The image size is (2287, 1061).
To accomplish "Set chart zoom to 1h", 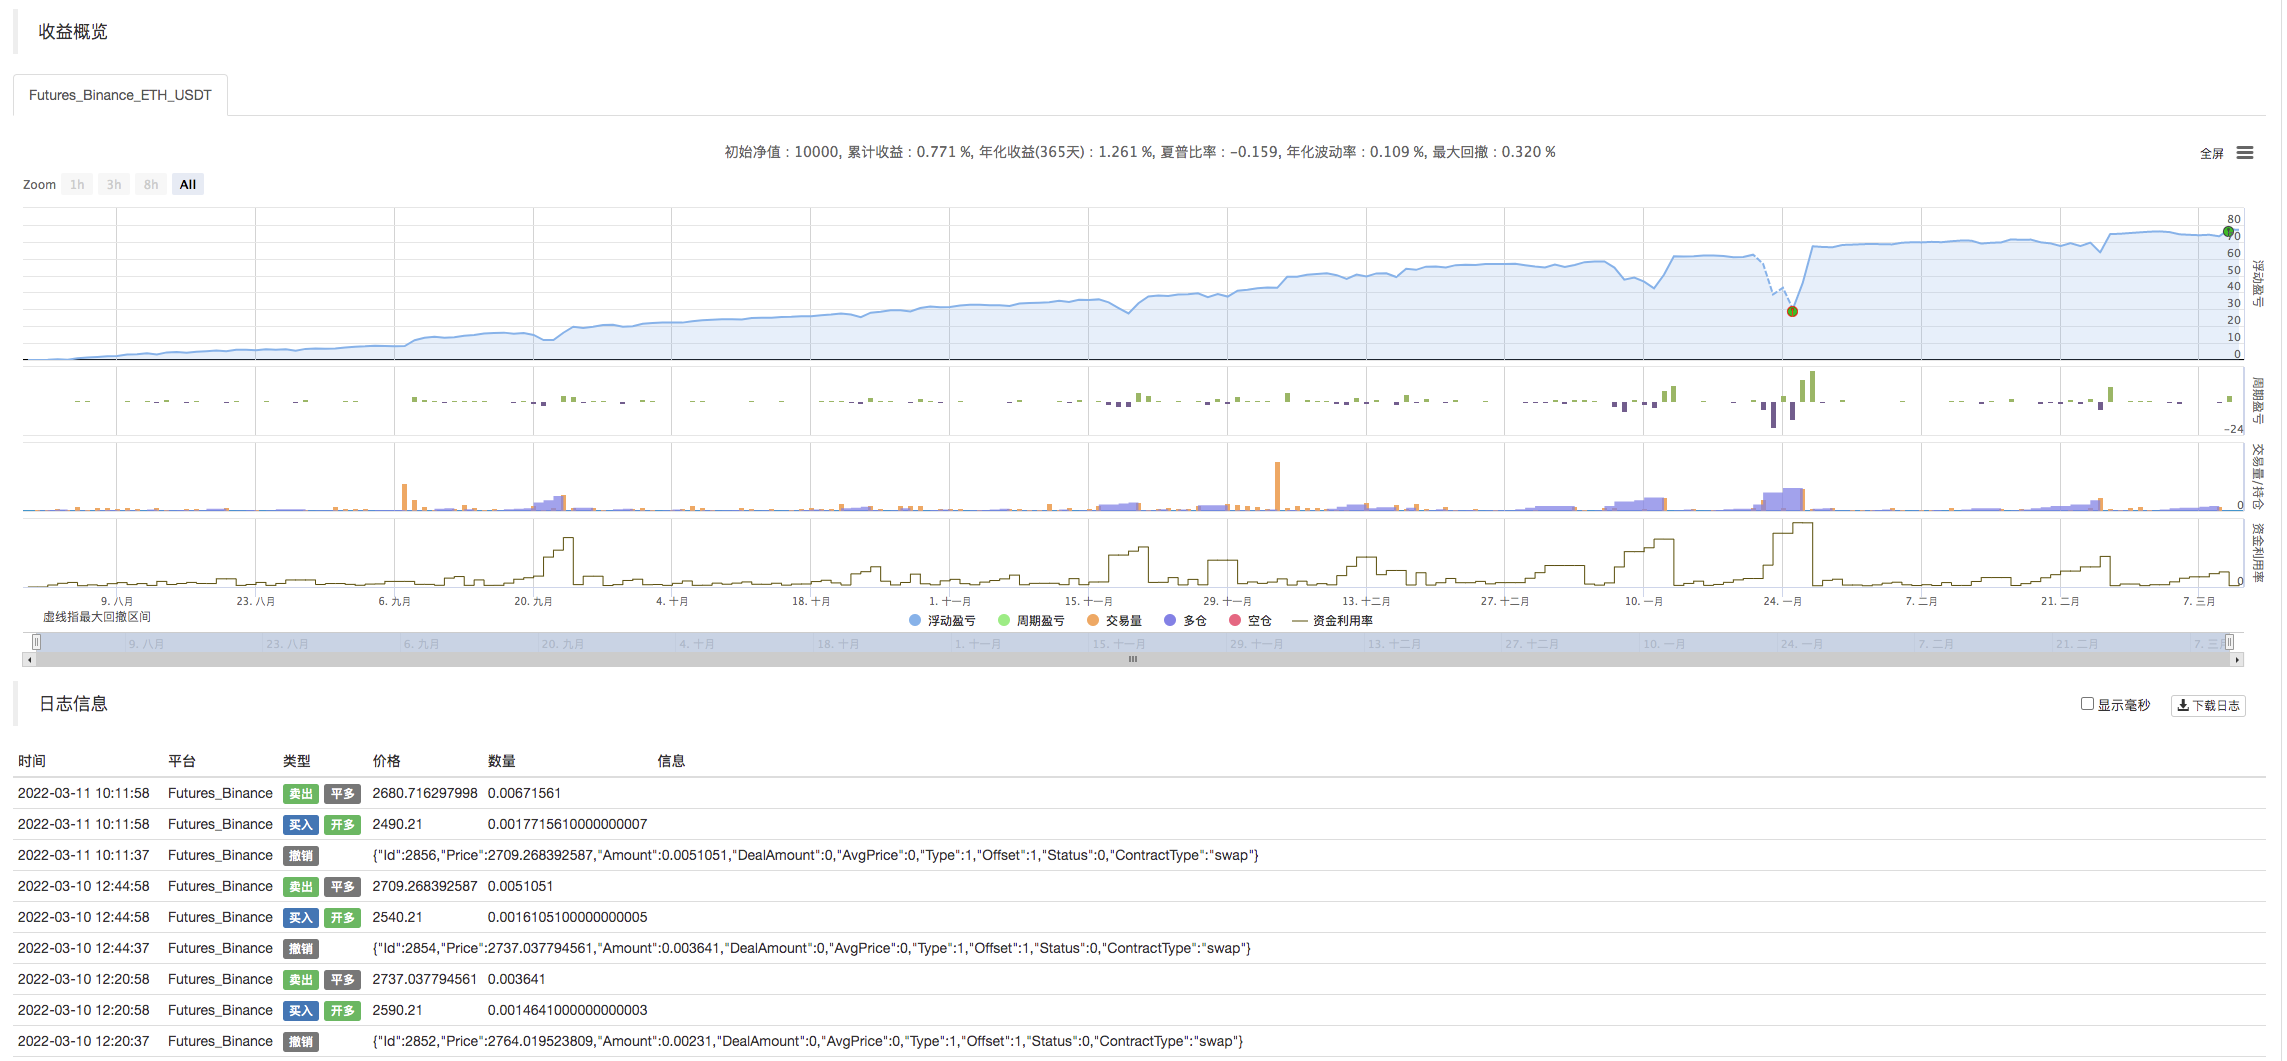I will point(77,185).
